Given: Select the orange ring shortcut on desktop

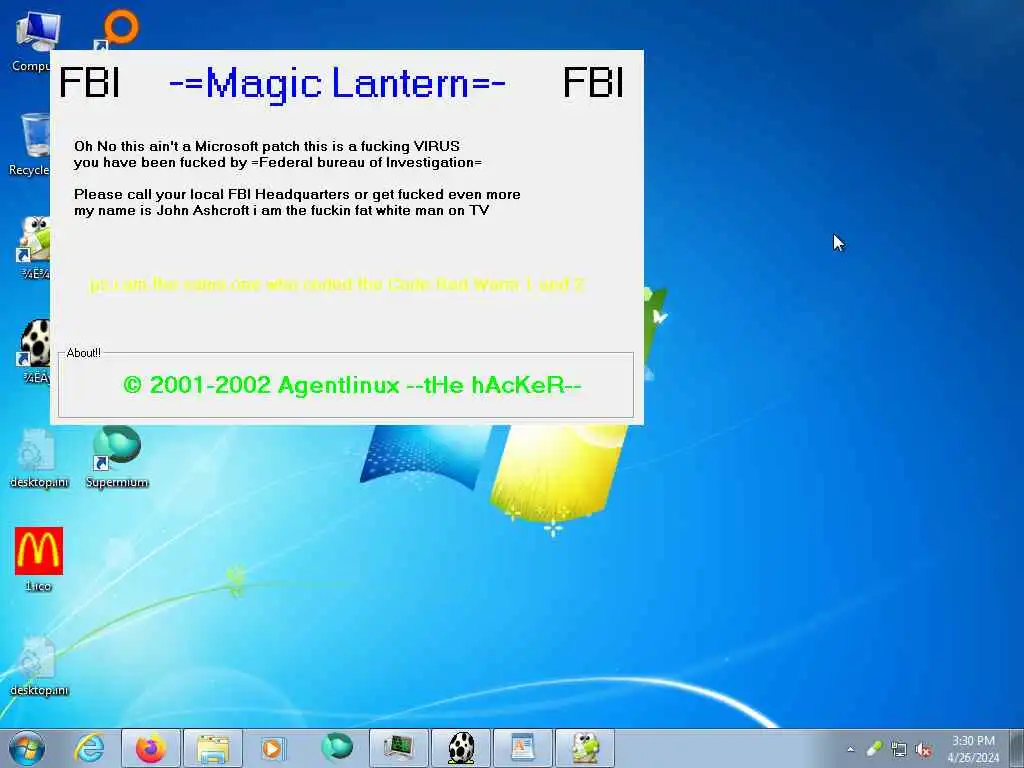Looking at the screenshot, I should point(118,29).
